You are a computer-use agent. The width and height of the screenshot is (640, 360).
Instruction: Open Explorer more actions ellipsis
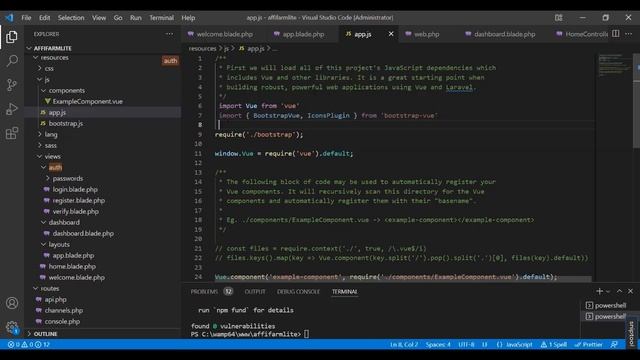pos(169,34)
